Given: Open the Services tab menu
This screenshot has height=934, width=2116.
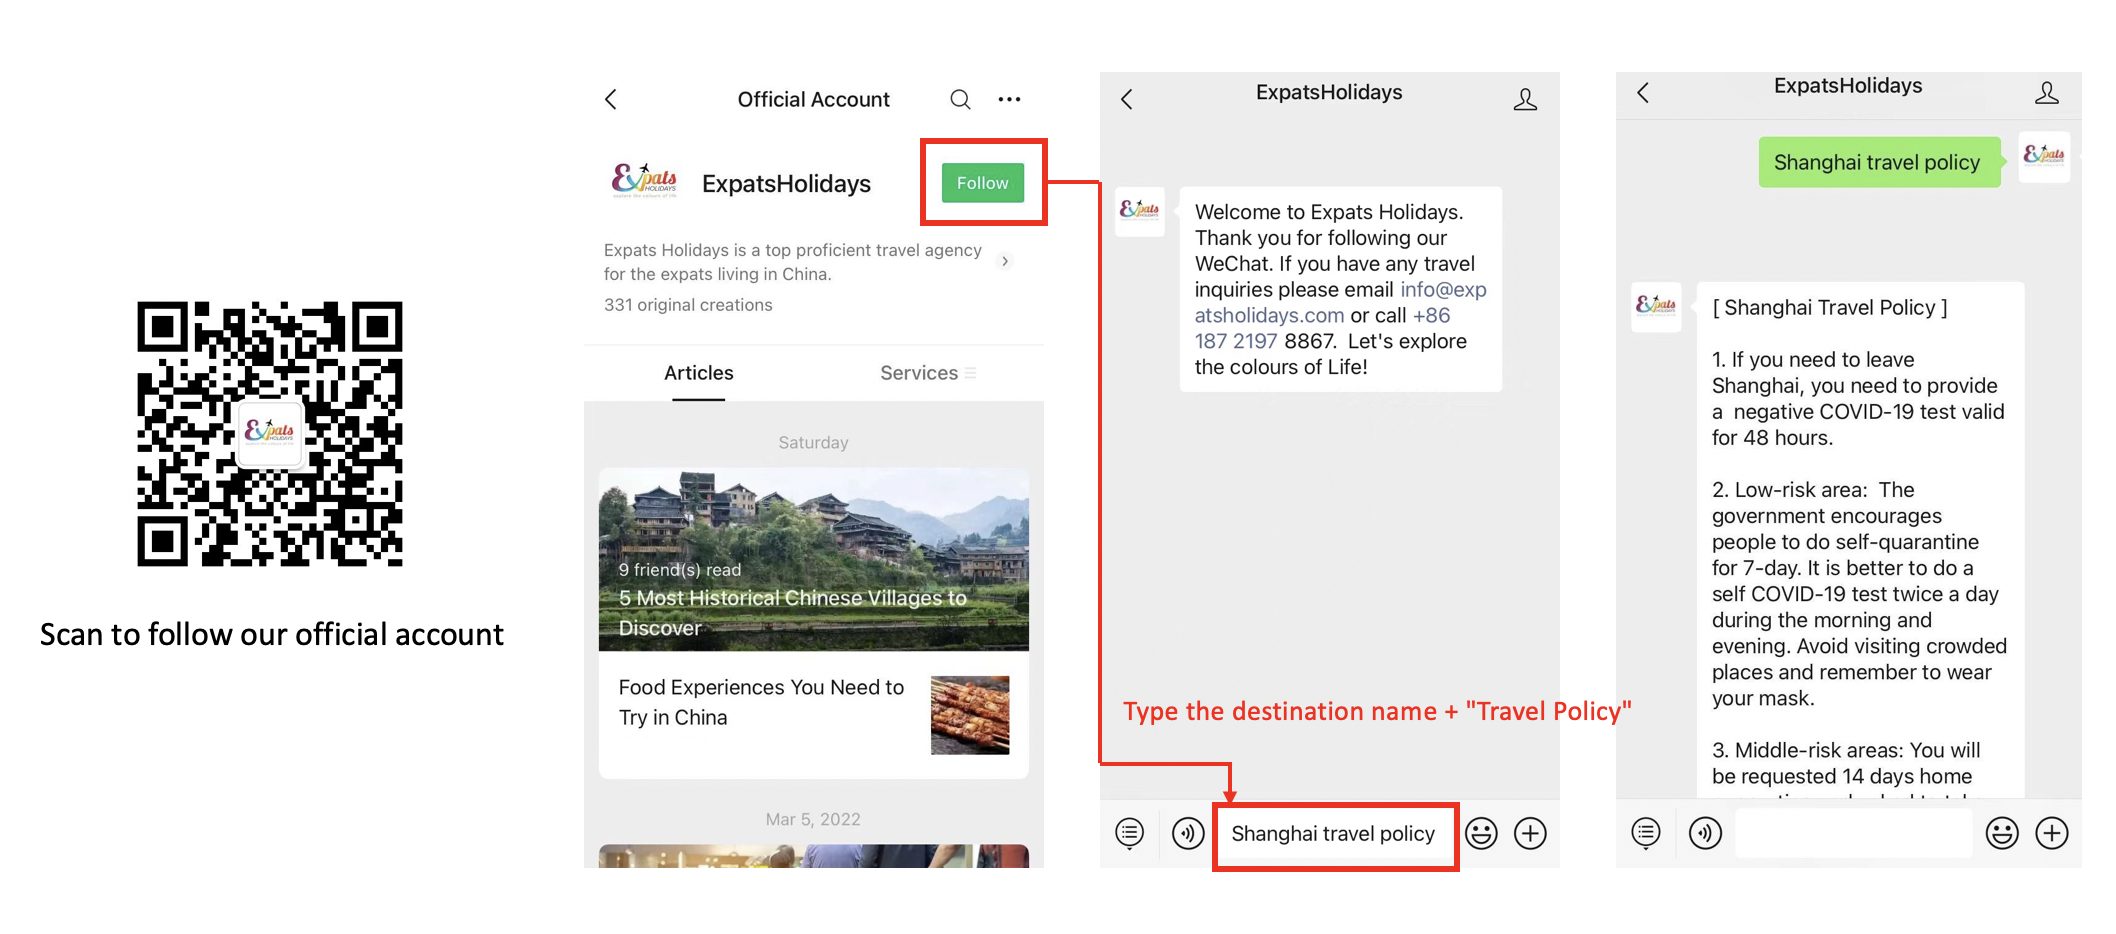Looking at the screenshot, I should (927, 373).
